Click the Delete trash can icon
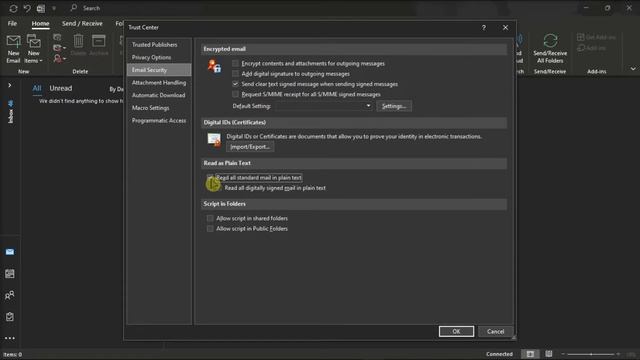640x360 pixels. point(78,41)
